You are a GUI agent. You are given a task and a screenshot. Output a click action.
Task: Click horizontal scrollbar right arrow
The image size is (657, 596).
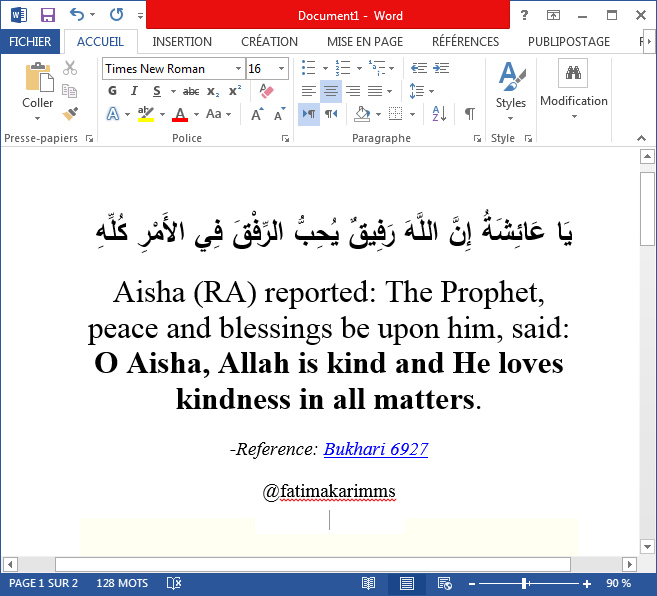[x=629, y=564]
